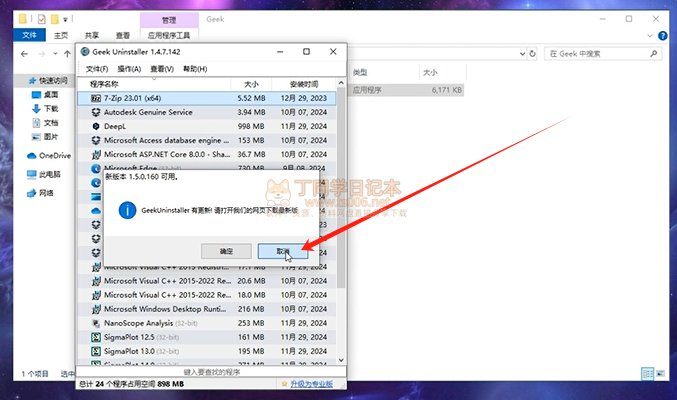Open OneDrive in Explorer sidebar

click(x=49, y=156)
